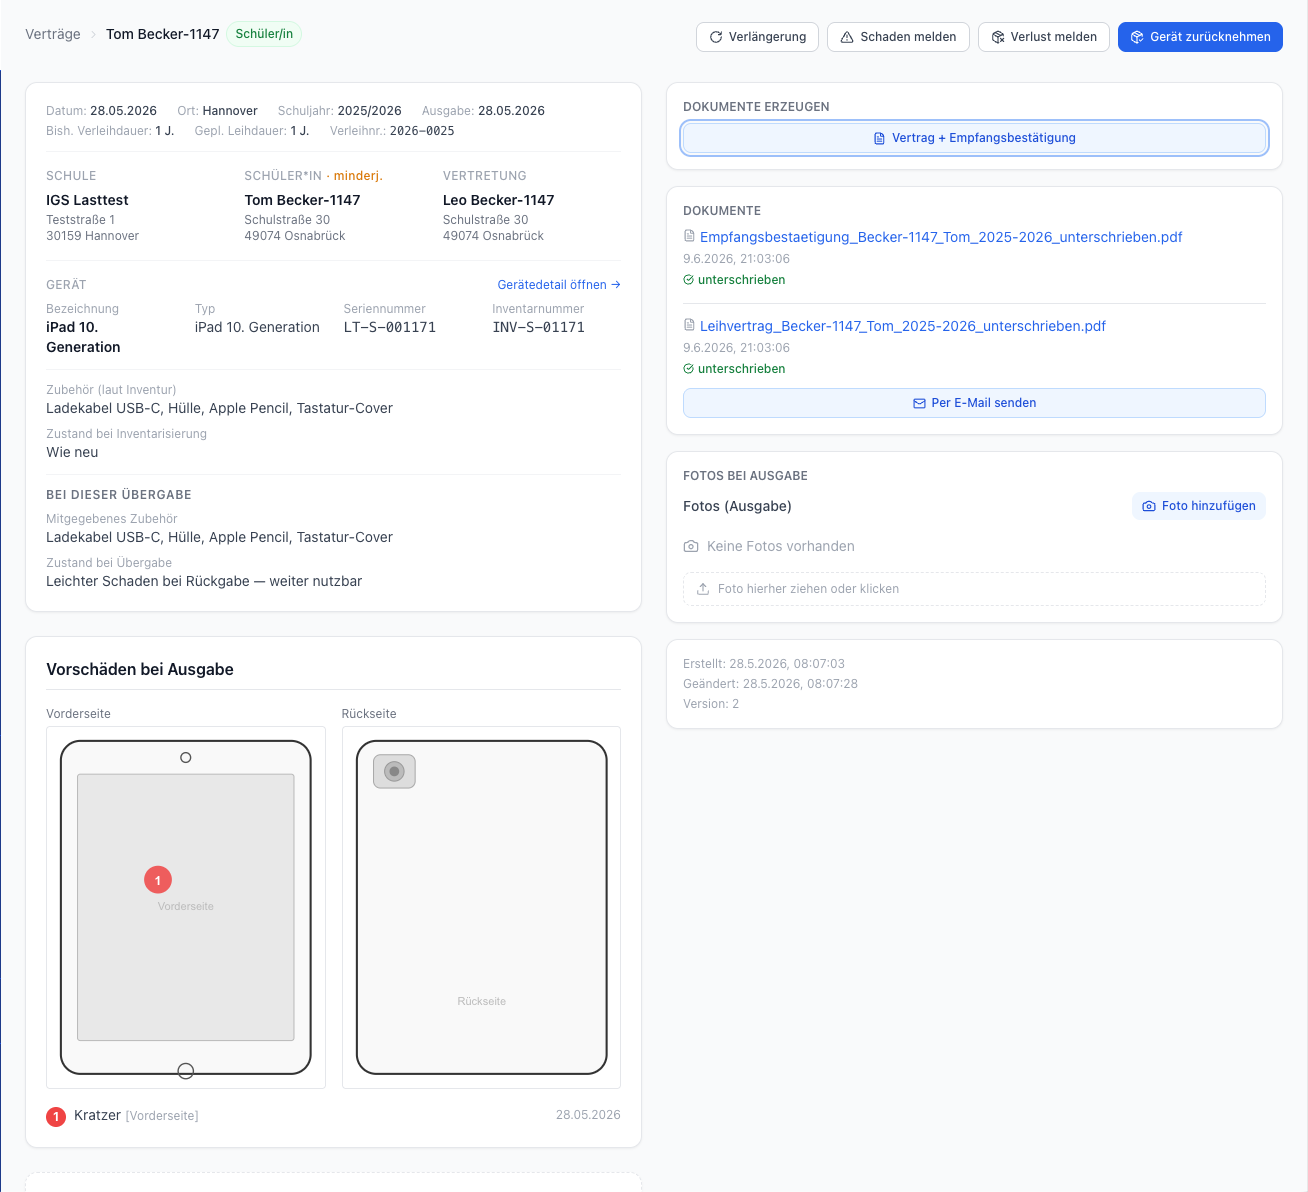Click inventory number INV-S-01171

click(539, 327)
